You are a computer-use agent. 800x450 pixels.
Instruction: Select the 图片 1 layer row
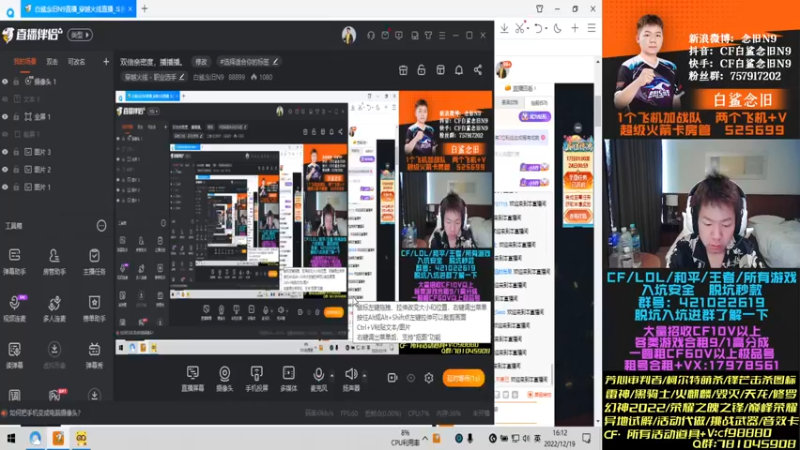coord(56,187)
